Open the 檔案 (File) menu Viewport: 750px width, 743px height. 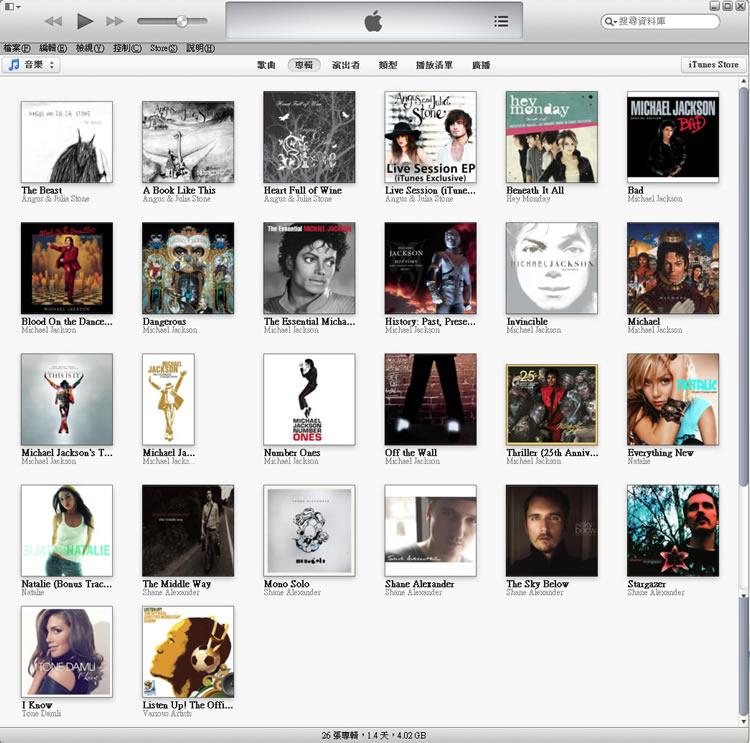click(17, 48)
